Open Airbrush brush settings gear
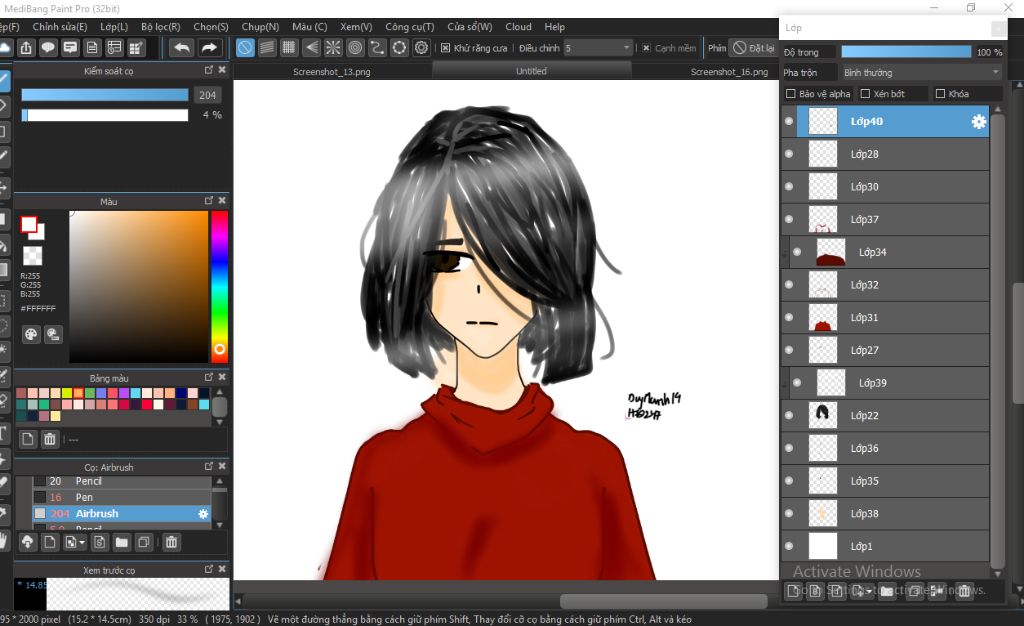The height and width of the screenshot is (626, 1024). click(x=203, y=514)
